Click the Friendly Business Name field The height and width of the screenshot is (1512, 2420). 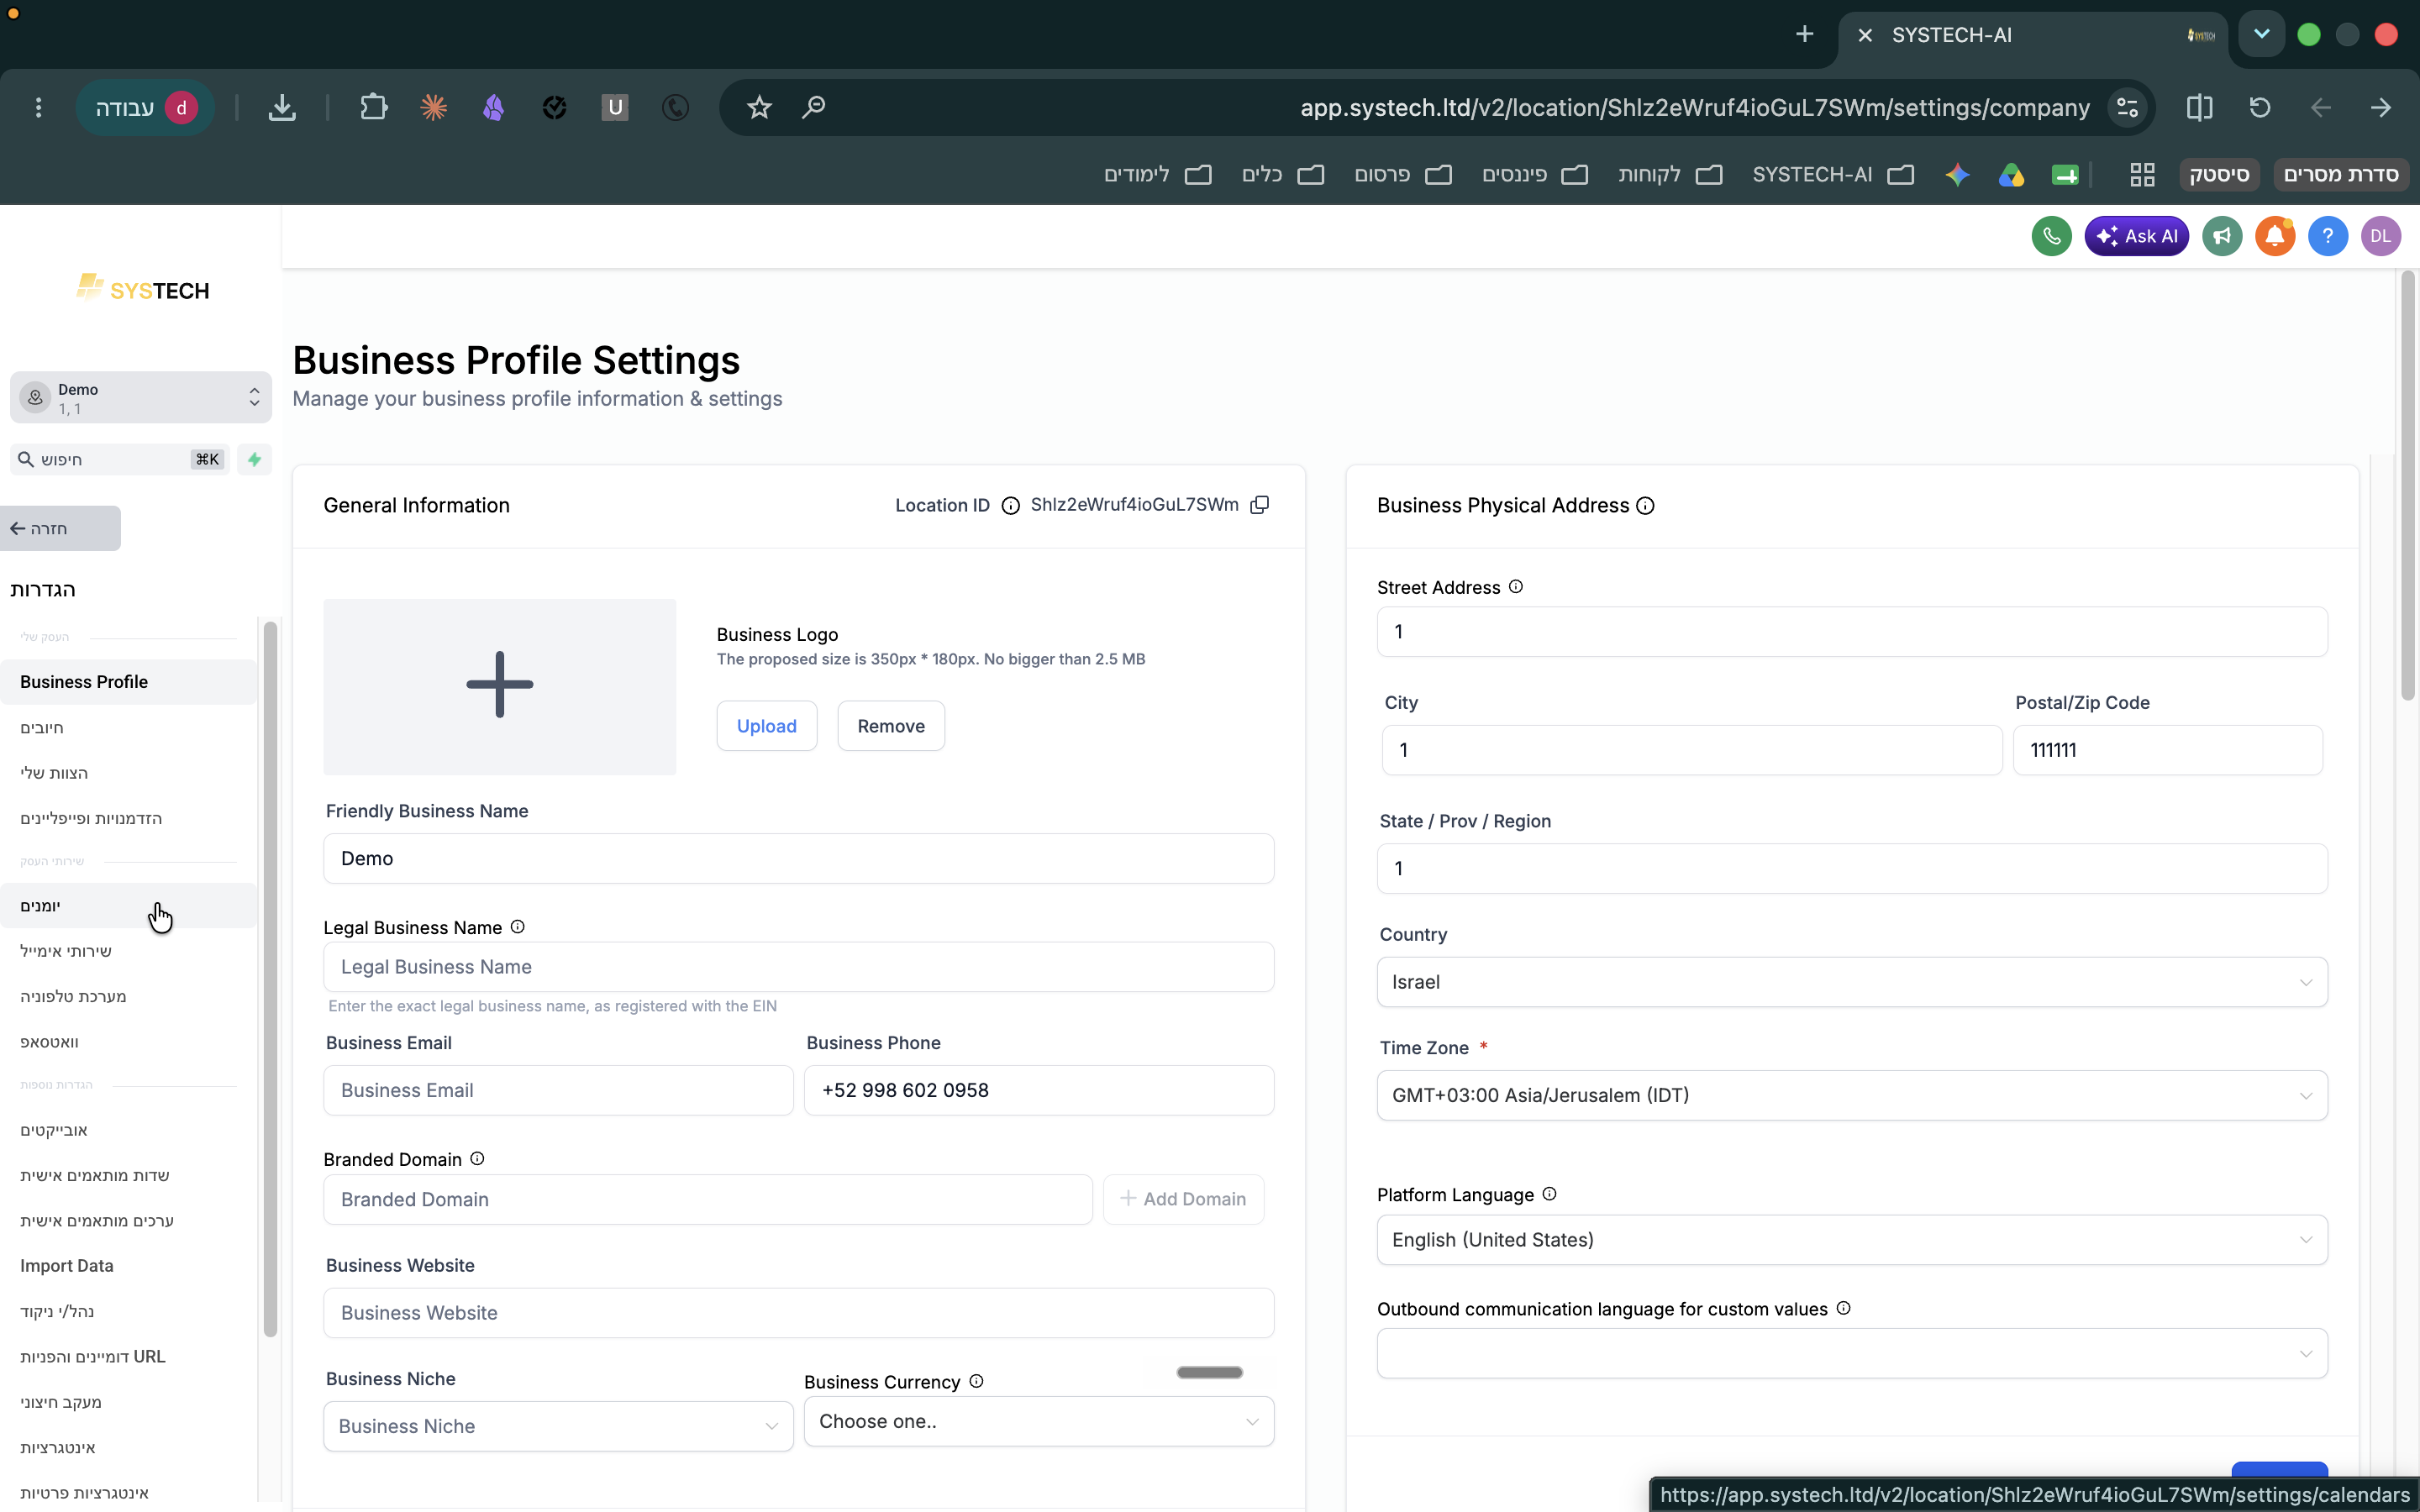pyautogui.click(x=798, y=859)
